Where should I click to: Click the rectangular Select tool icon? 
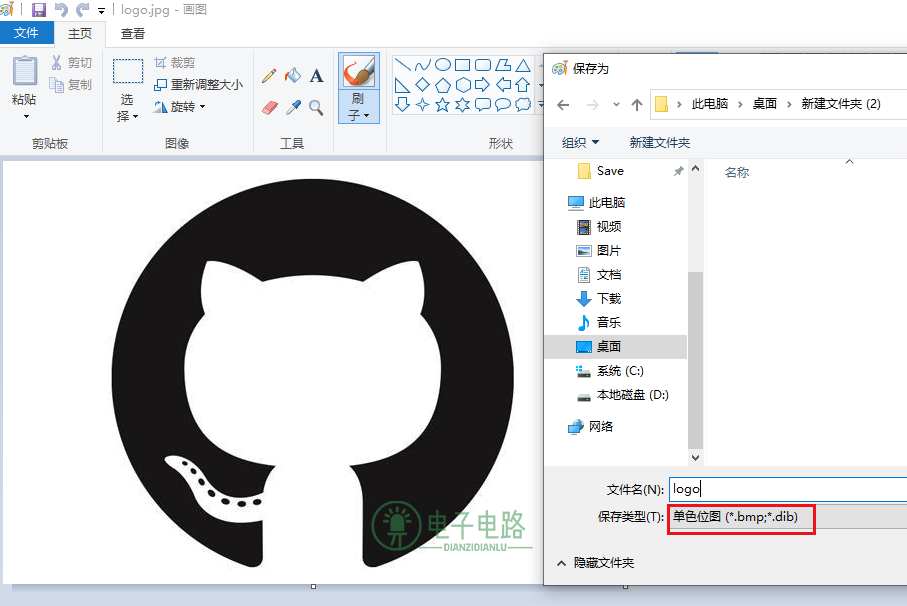point(128,72)
